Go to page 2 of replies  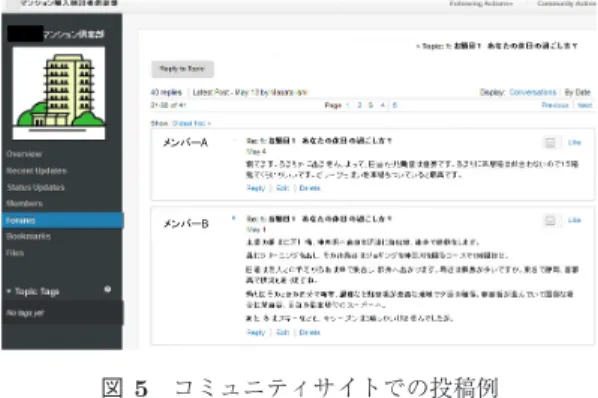click(x=359, y=105)
